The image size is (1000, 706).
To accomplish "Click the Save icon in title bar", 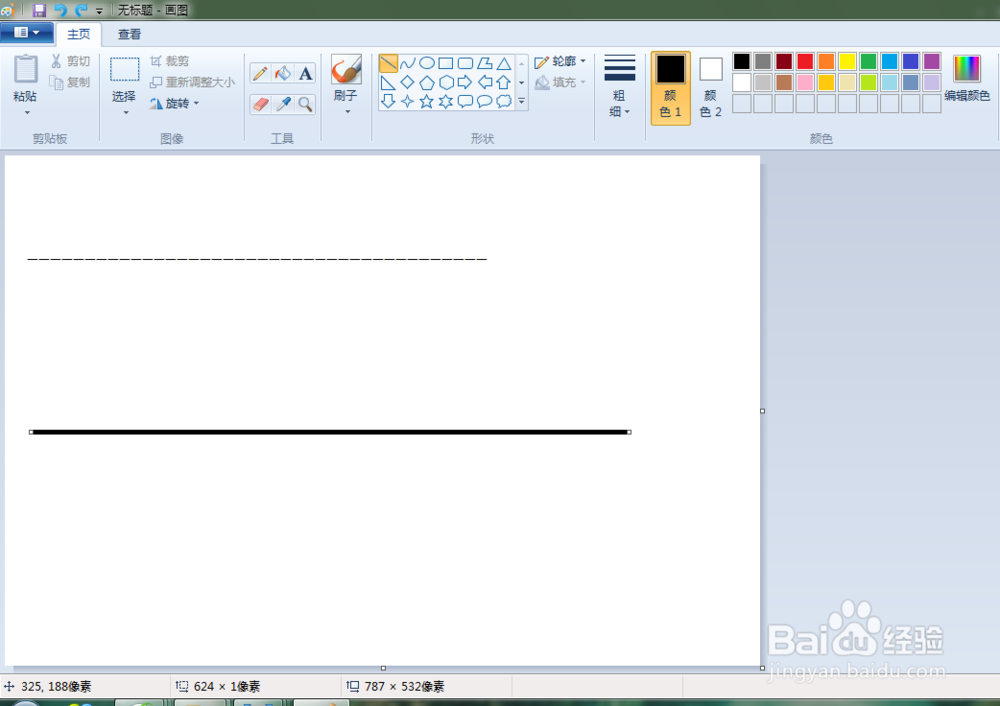I will click(39, 10).
